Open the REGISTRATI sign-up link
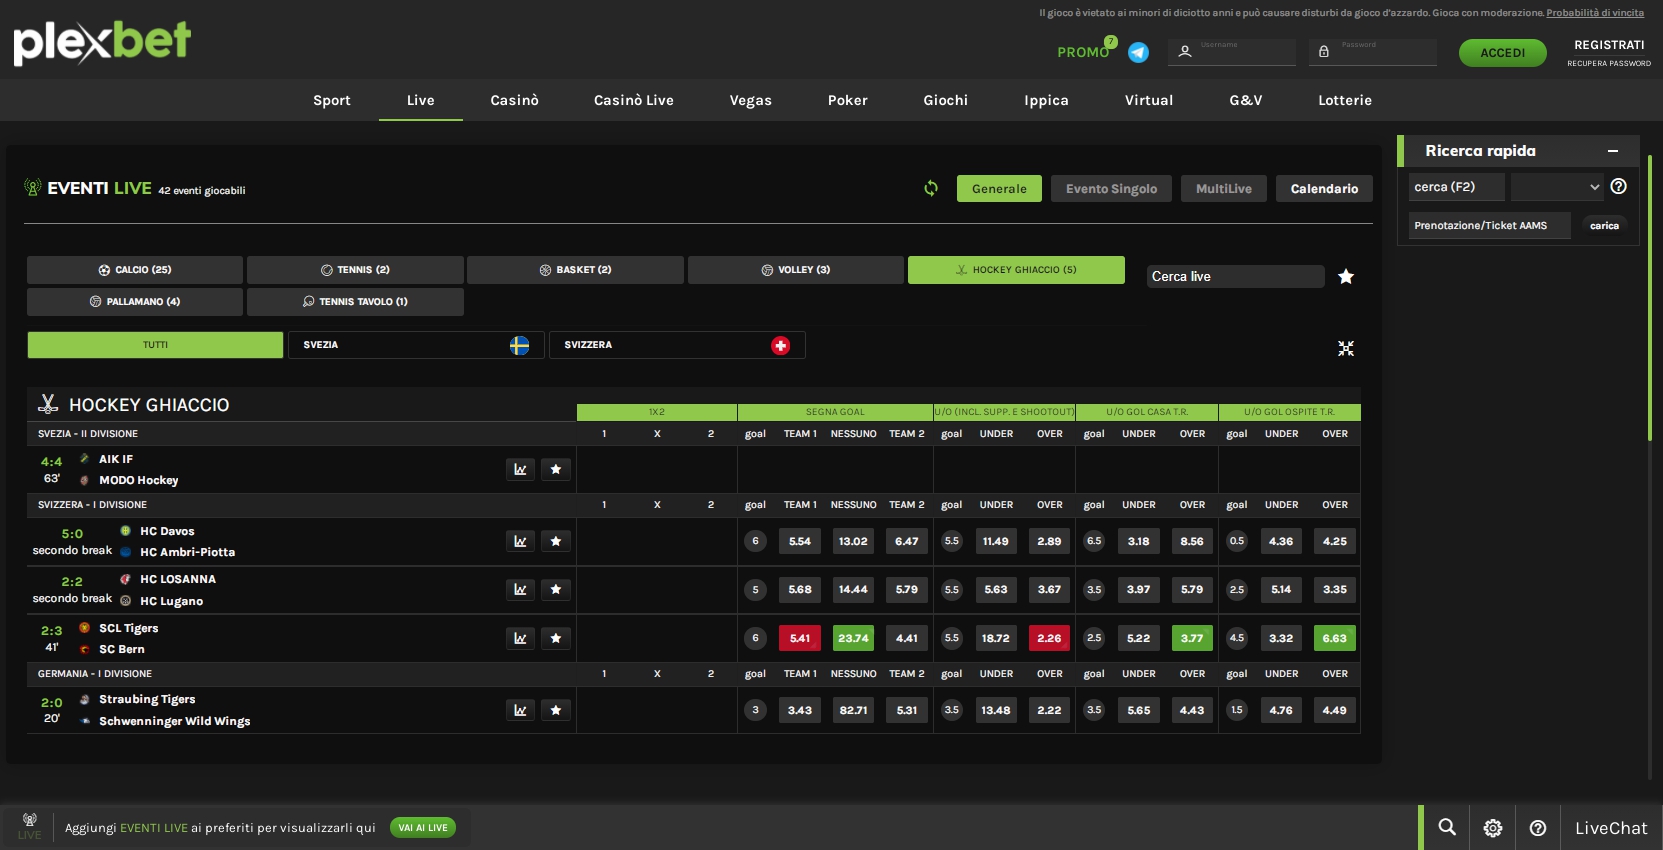Image resolution: width=1663 pixels, height=850 pixels. point(1609,45)
